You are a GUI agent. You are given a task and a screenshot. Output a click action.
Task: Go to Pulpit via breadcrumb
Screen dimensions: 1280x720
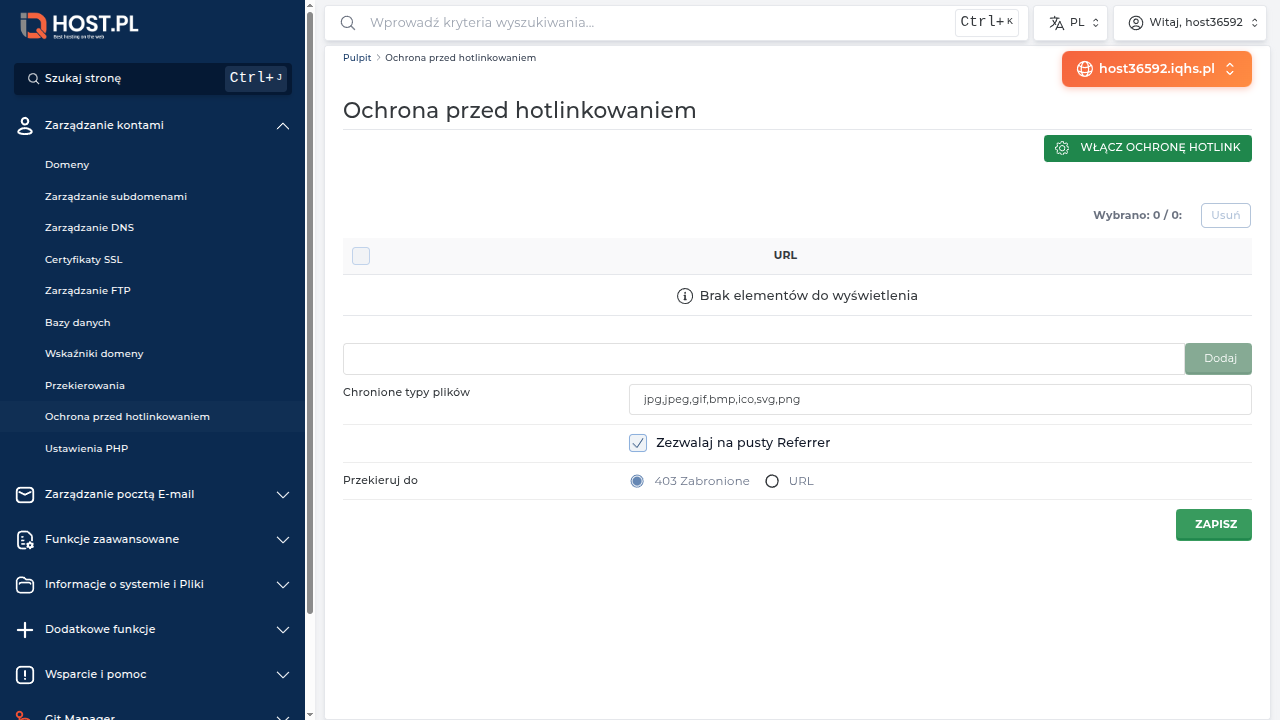[x=357, y=58]
